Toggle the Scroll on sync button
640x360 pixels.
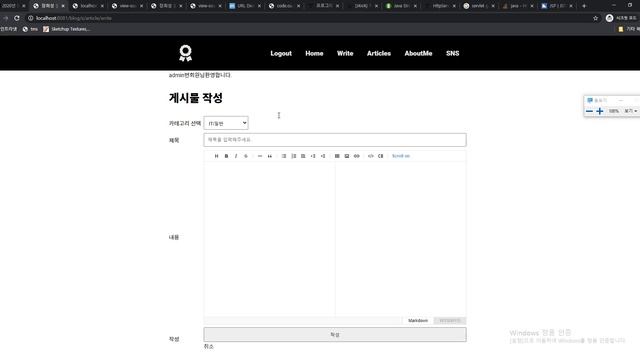click(400, 156)
